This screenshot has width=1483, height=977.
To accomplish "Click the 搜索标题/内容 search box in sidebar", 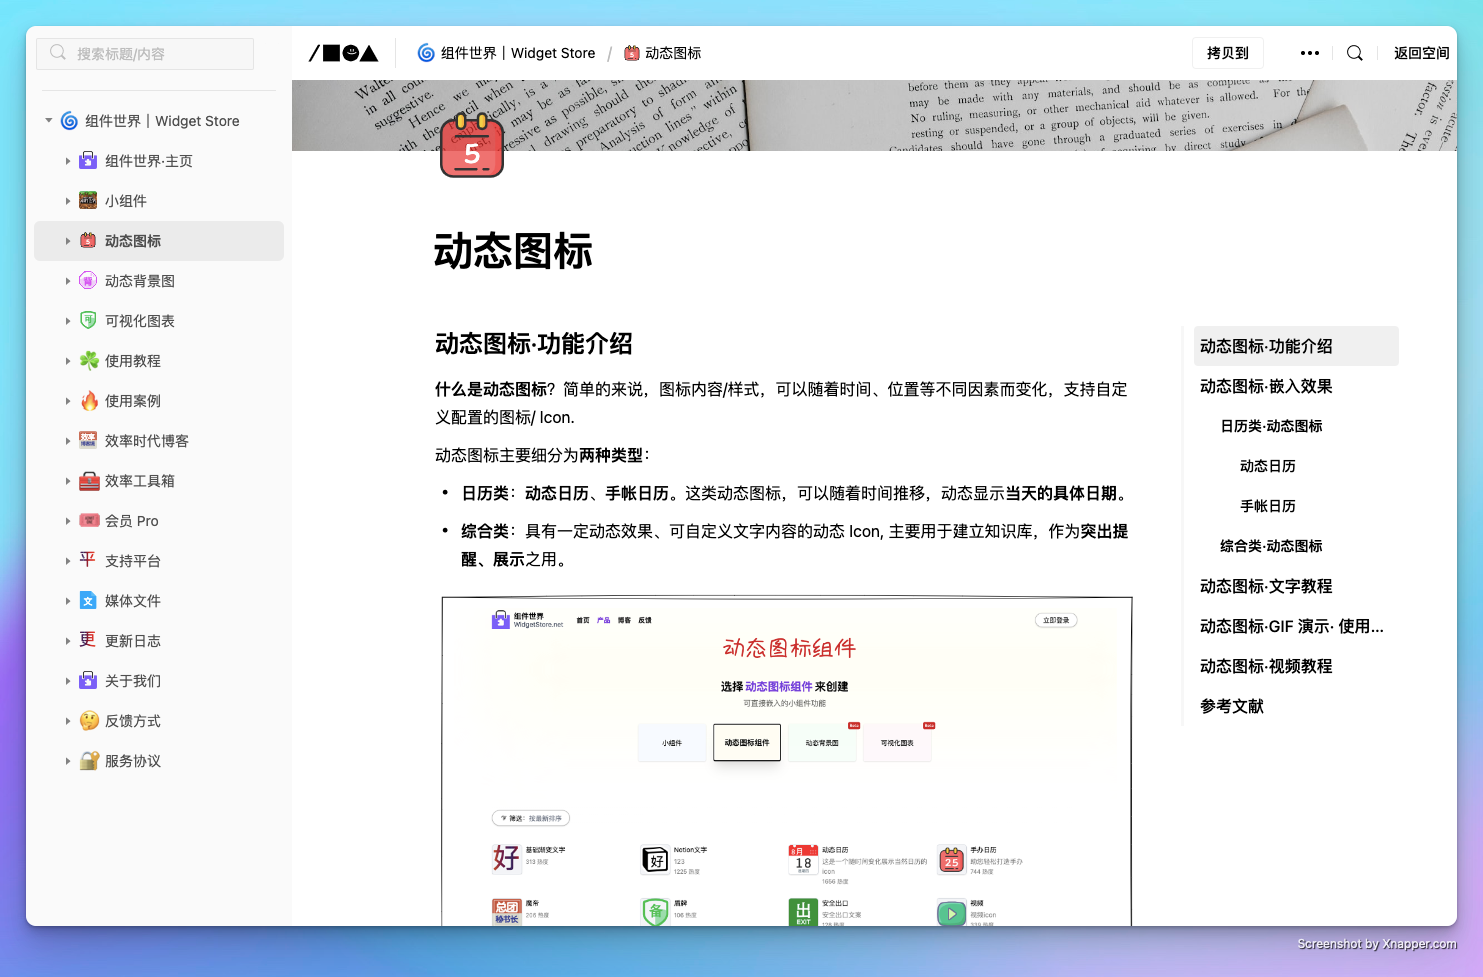I will [144, 53].
